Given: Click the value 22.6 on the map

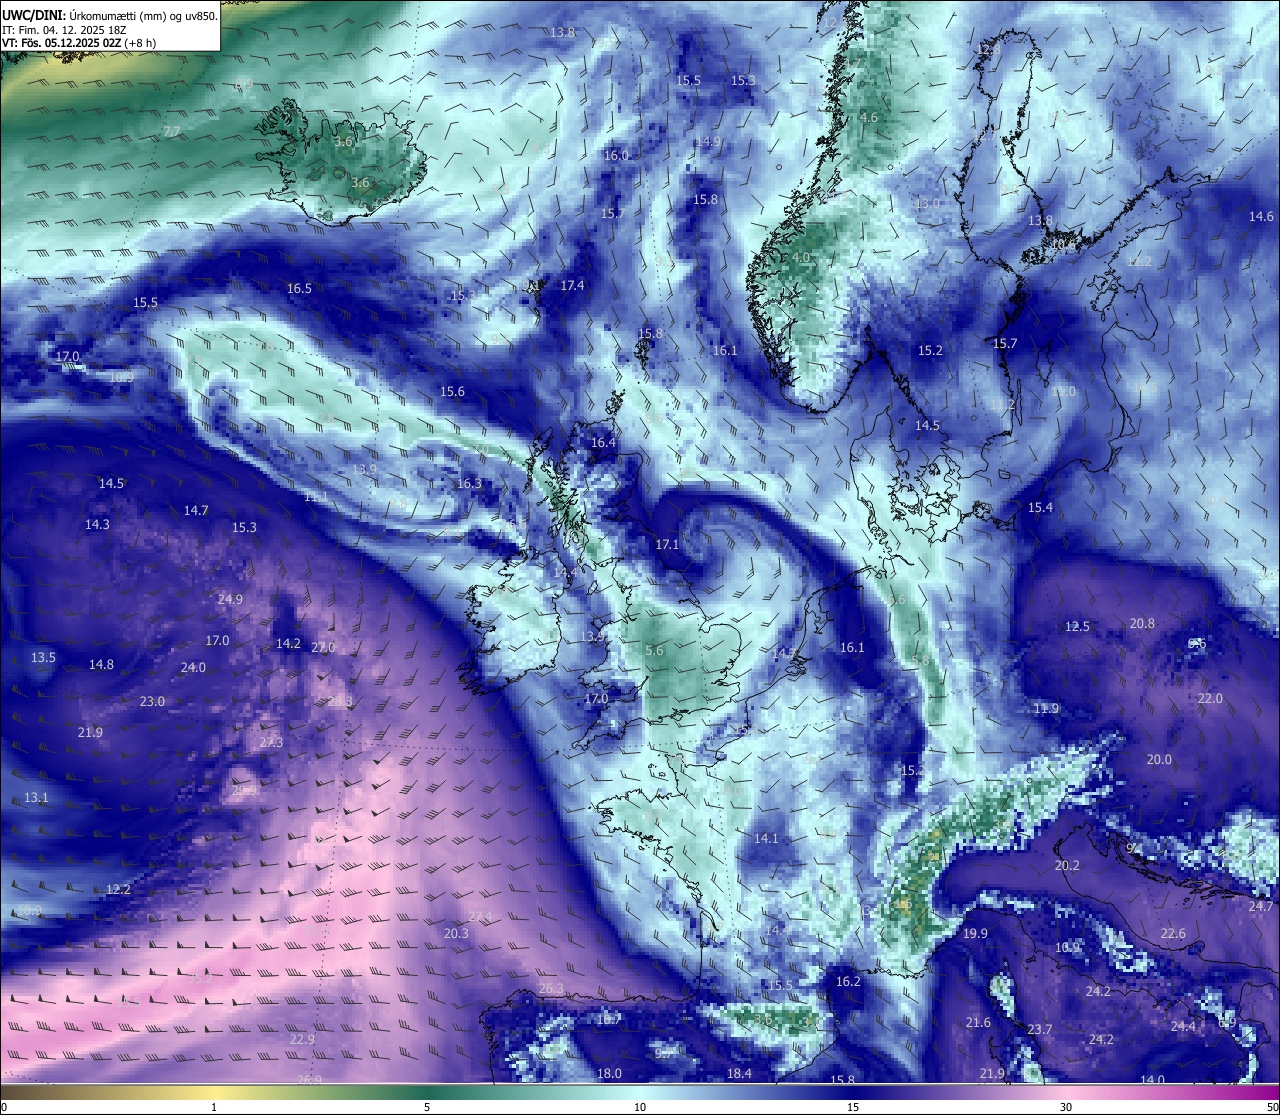Looking at the screenshot, I should [x=1173, y=934].
